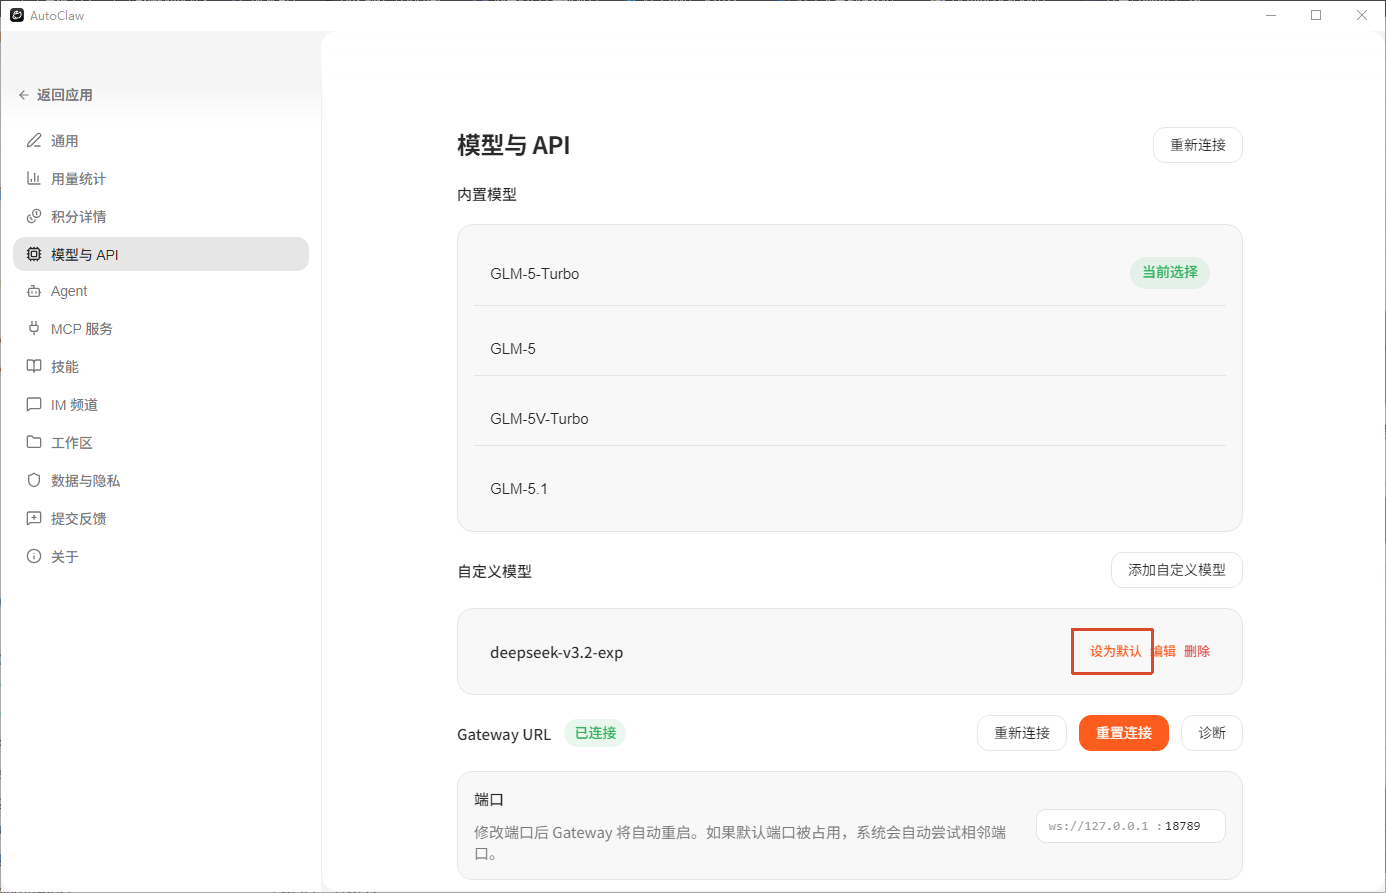Go to 用量统计 in sidebar
Screen dimensions: 1386x893
[x=161, y=179]
